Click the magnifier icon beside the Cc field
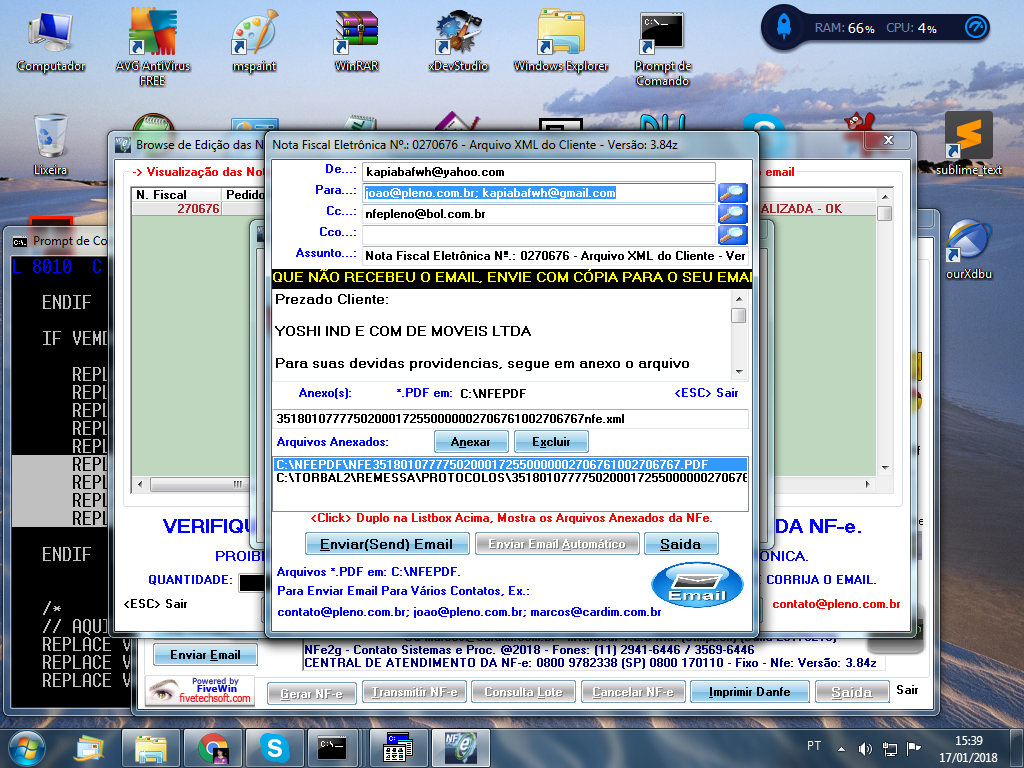1024x768 pixels. [x=732, y=214]
